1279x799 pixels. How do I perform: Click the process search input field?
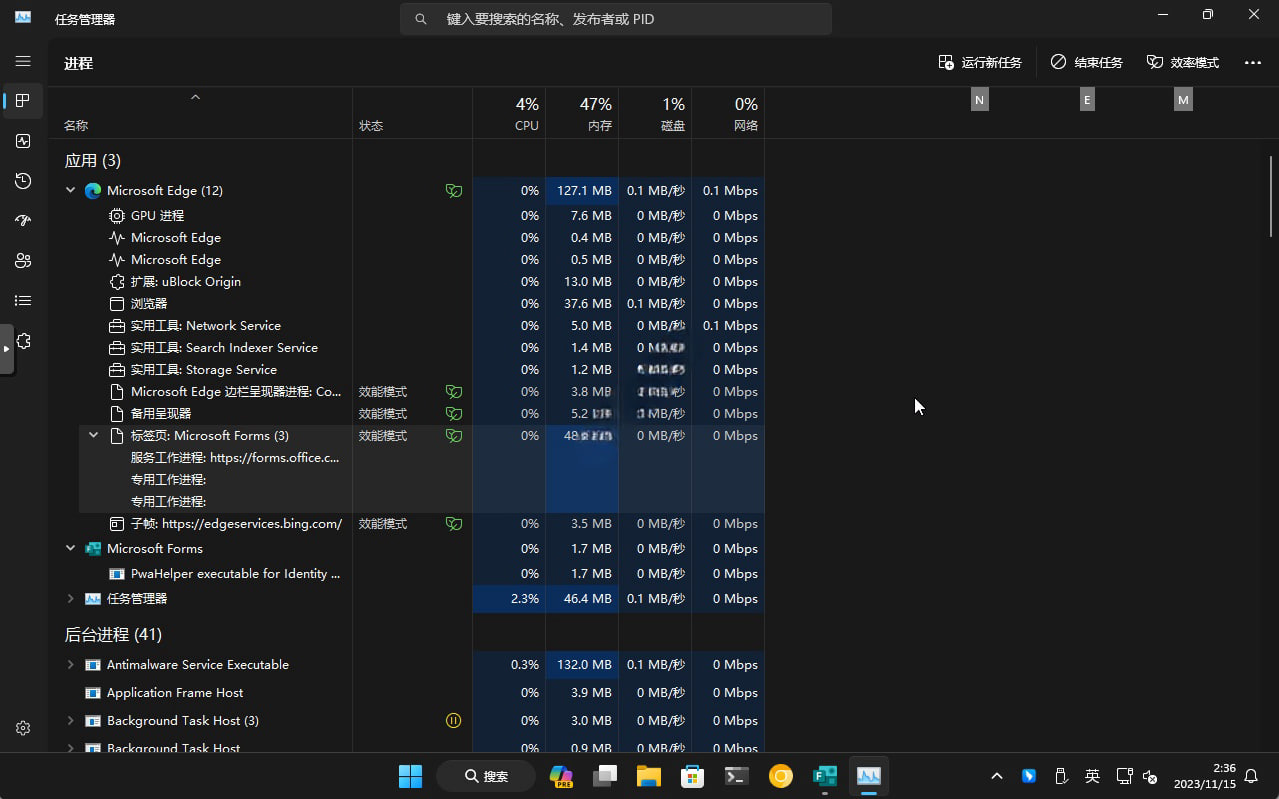(615, 18)
